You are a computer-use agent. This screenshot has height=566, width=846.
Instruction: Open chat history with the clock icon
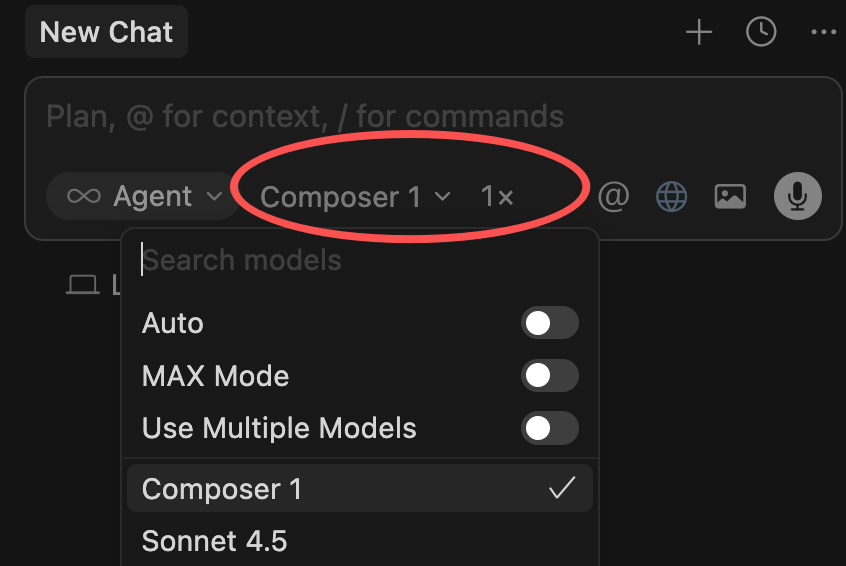761,33
